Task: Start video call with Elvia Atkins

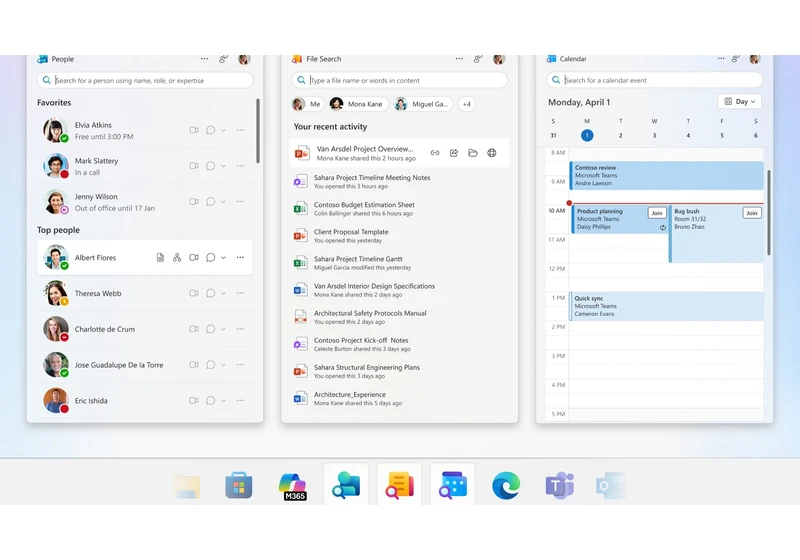Action: point(194,130)
